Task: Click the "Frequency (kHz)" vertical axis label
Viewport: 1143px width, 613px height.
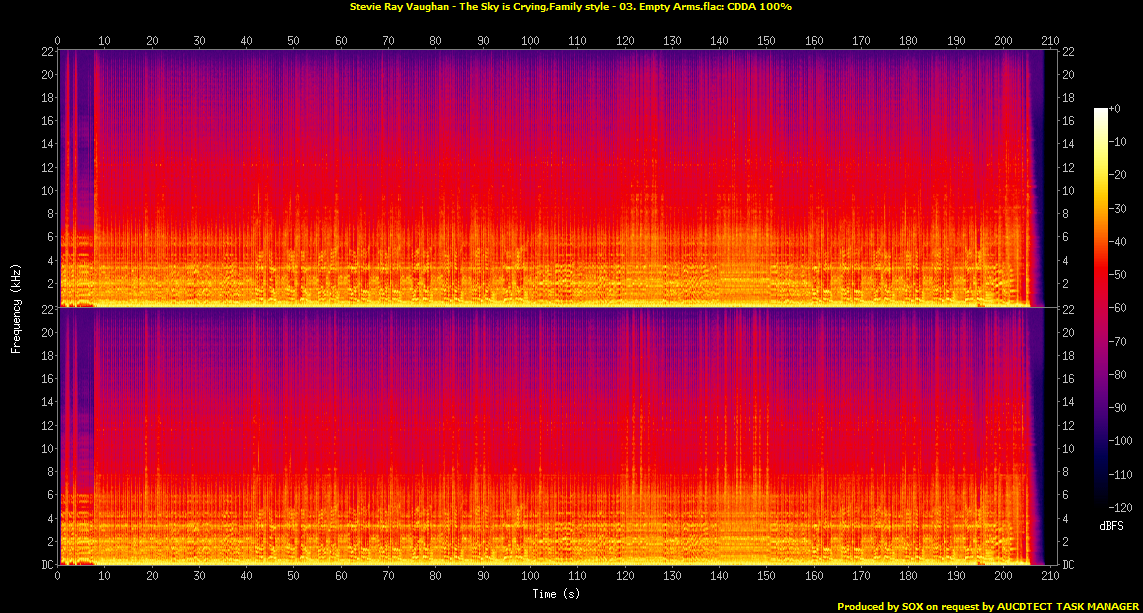Action: pos(16,307)
